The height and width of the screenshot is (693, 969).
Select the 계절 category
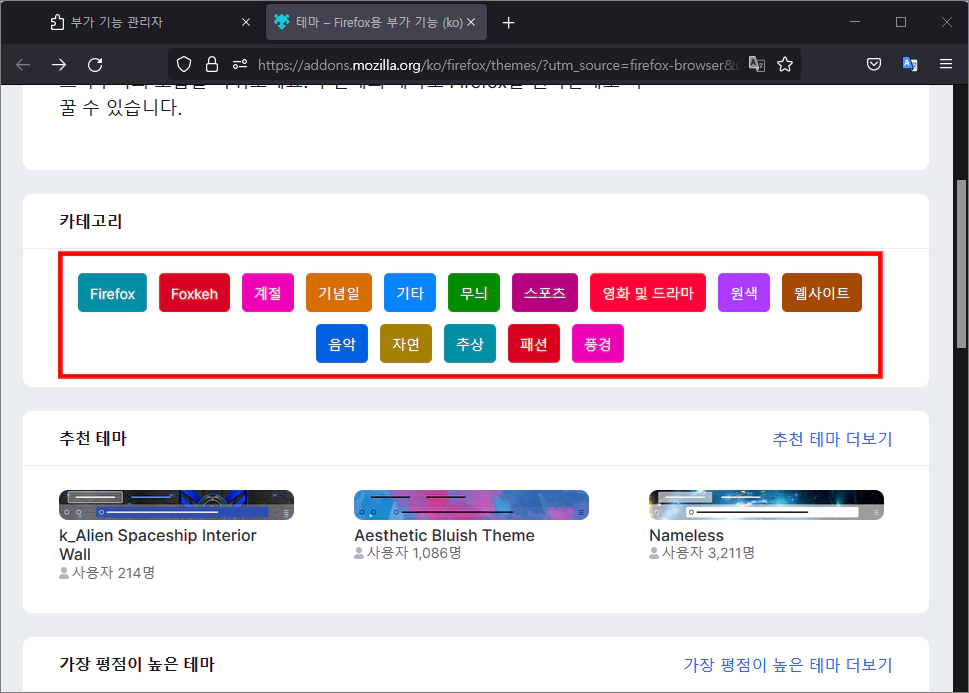pyautogui.click(x=268, y=293)
